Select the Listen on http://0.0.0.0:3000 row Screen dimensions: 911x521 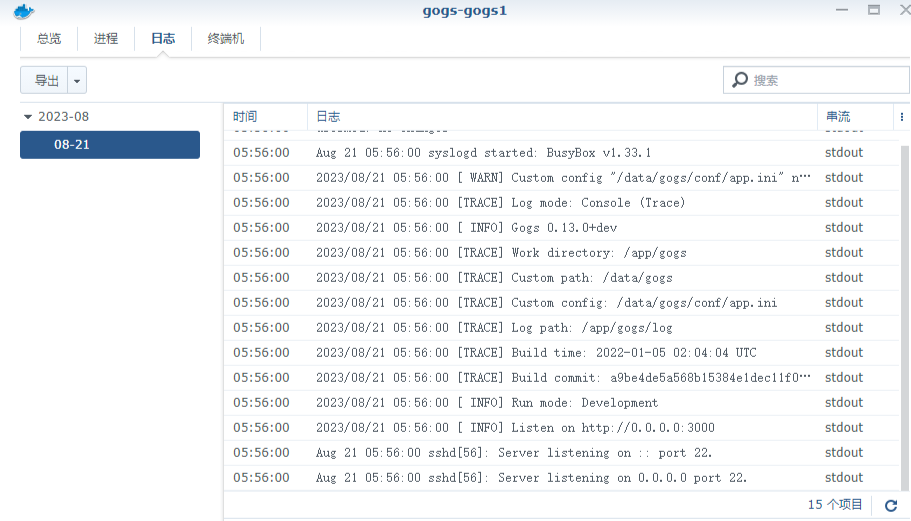click(x=562, y=427)
